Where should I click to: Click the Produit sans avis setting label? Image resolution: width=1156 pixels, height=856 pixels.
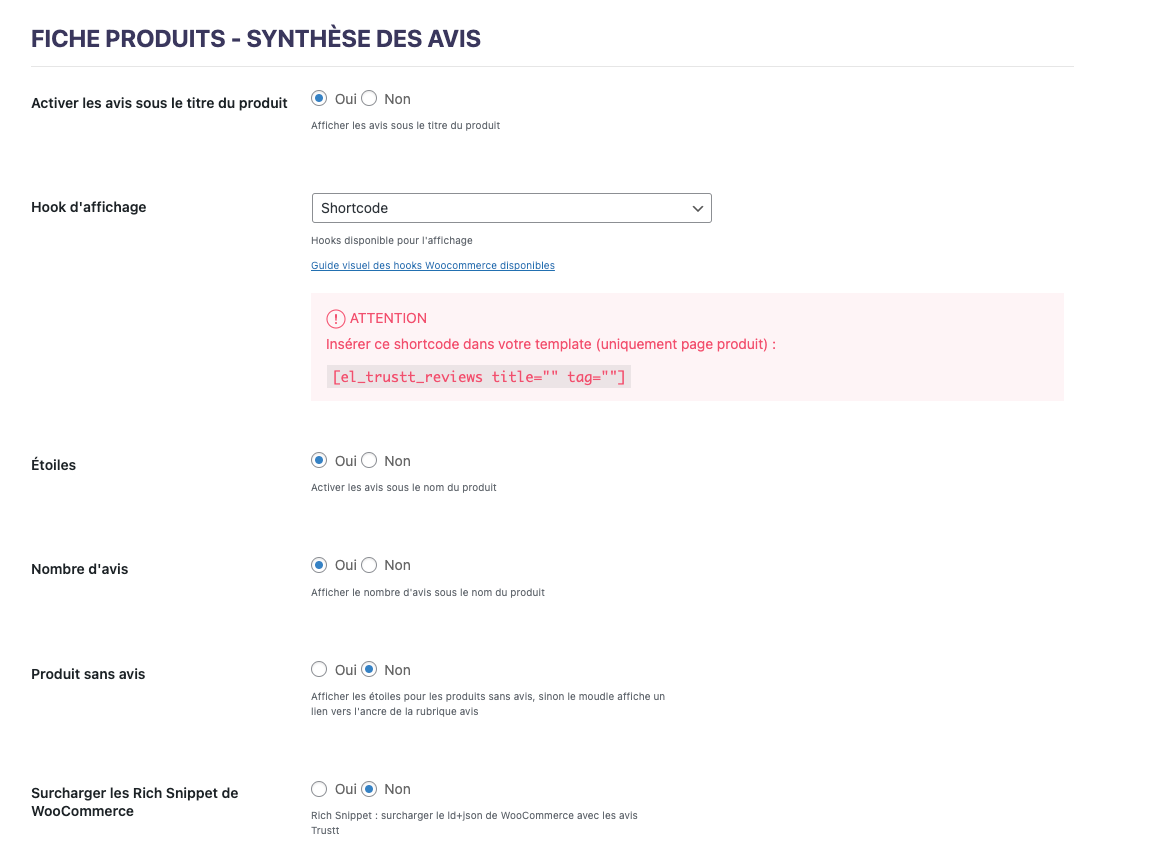point(88,674)
